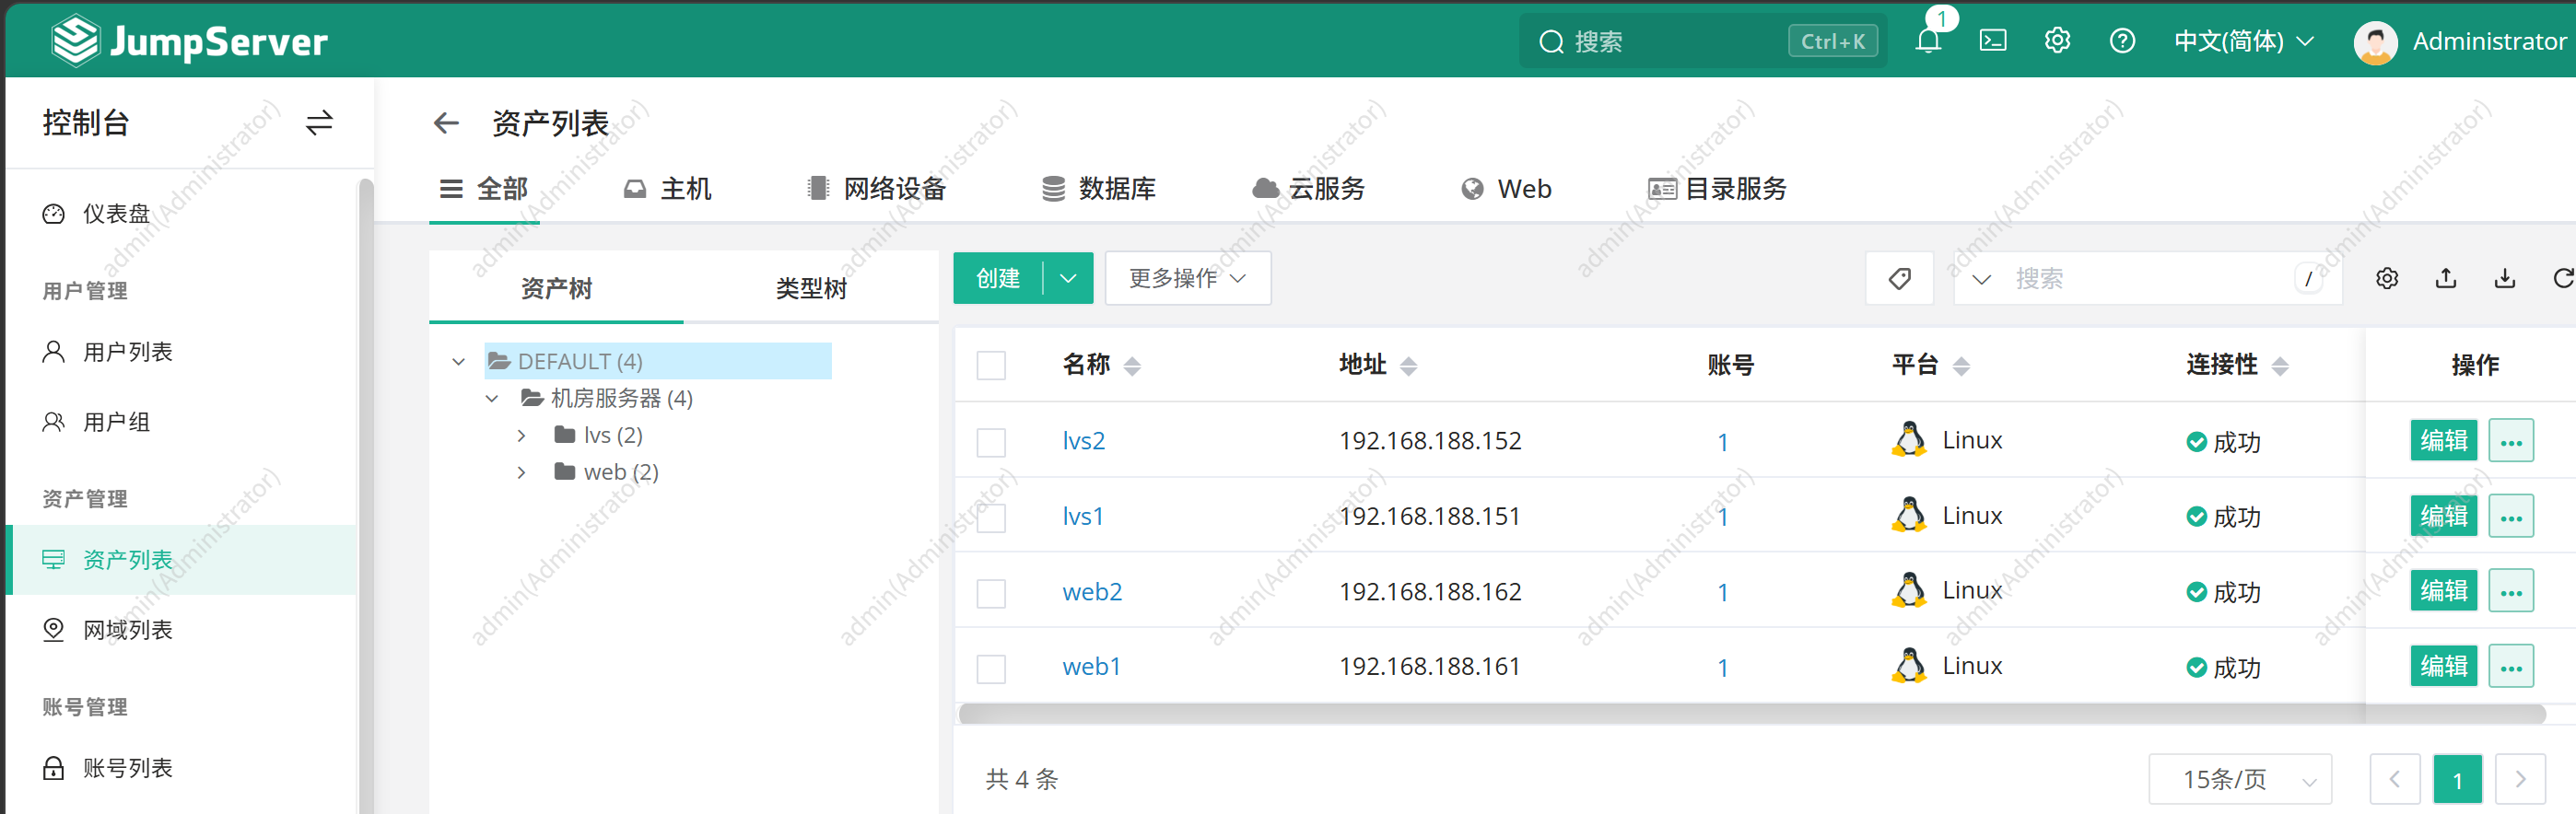This screenshot has width=2576, height=814.
Task: Open system settings gear in header
Action: coord(2057,41)
